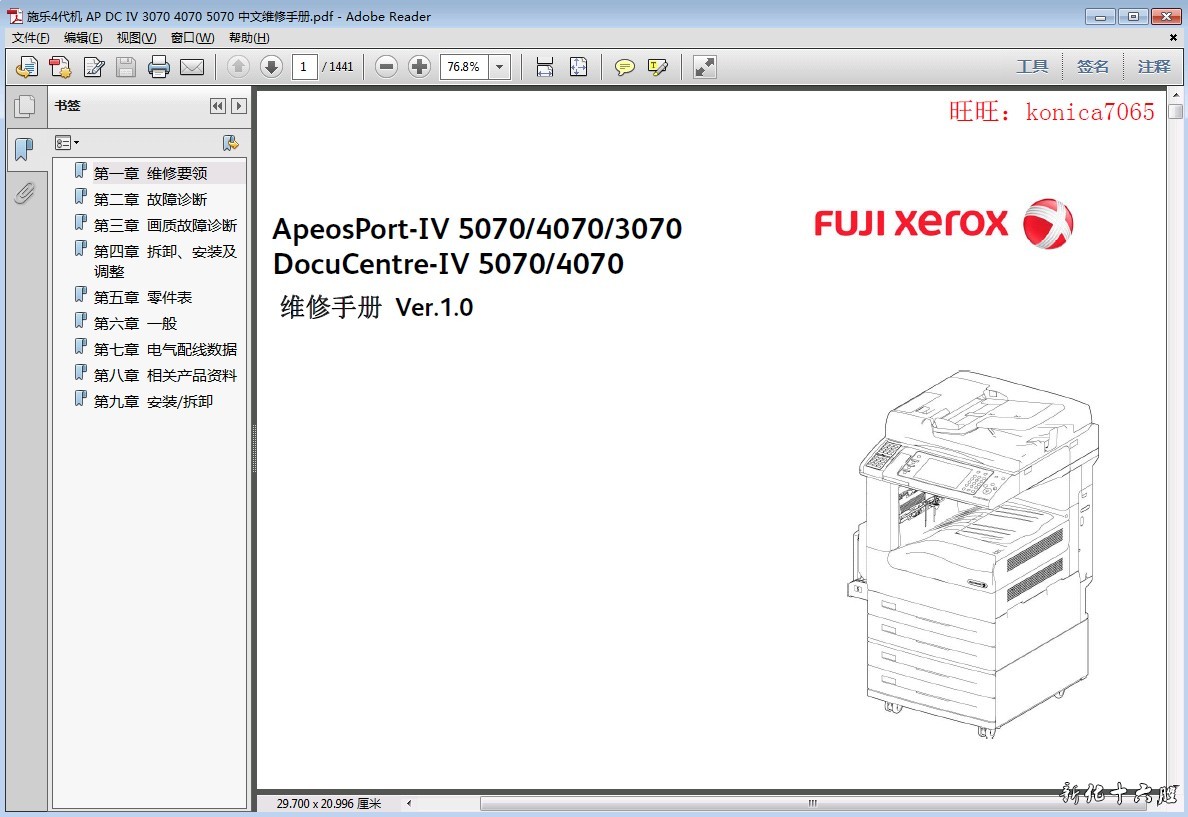Open the 帮助(H) menu
Screen dimensions: 1188x817
(x=249, y=38)
